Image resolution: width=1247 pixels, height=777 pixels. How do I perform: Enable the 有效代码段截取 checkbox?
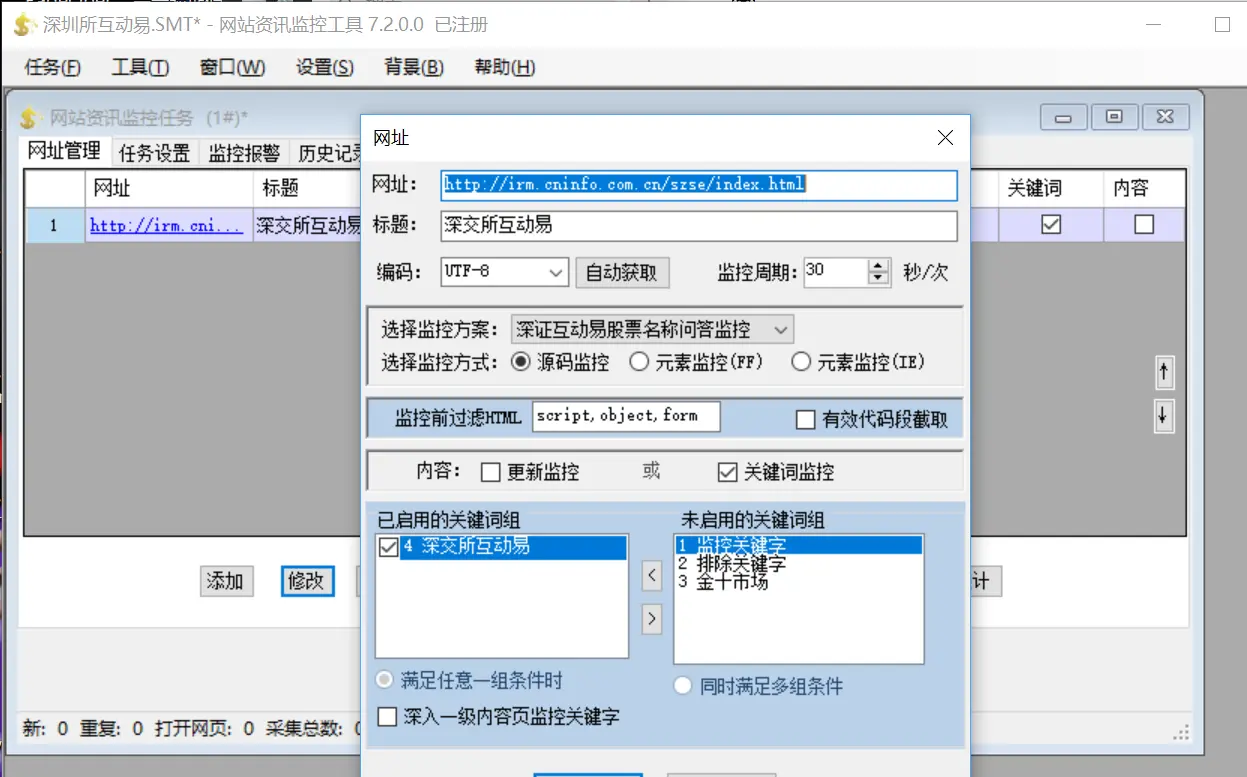[805, 420]
